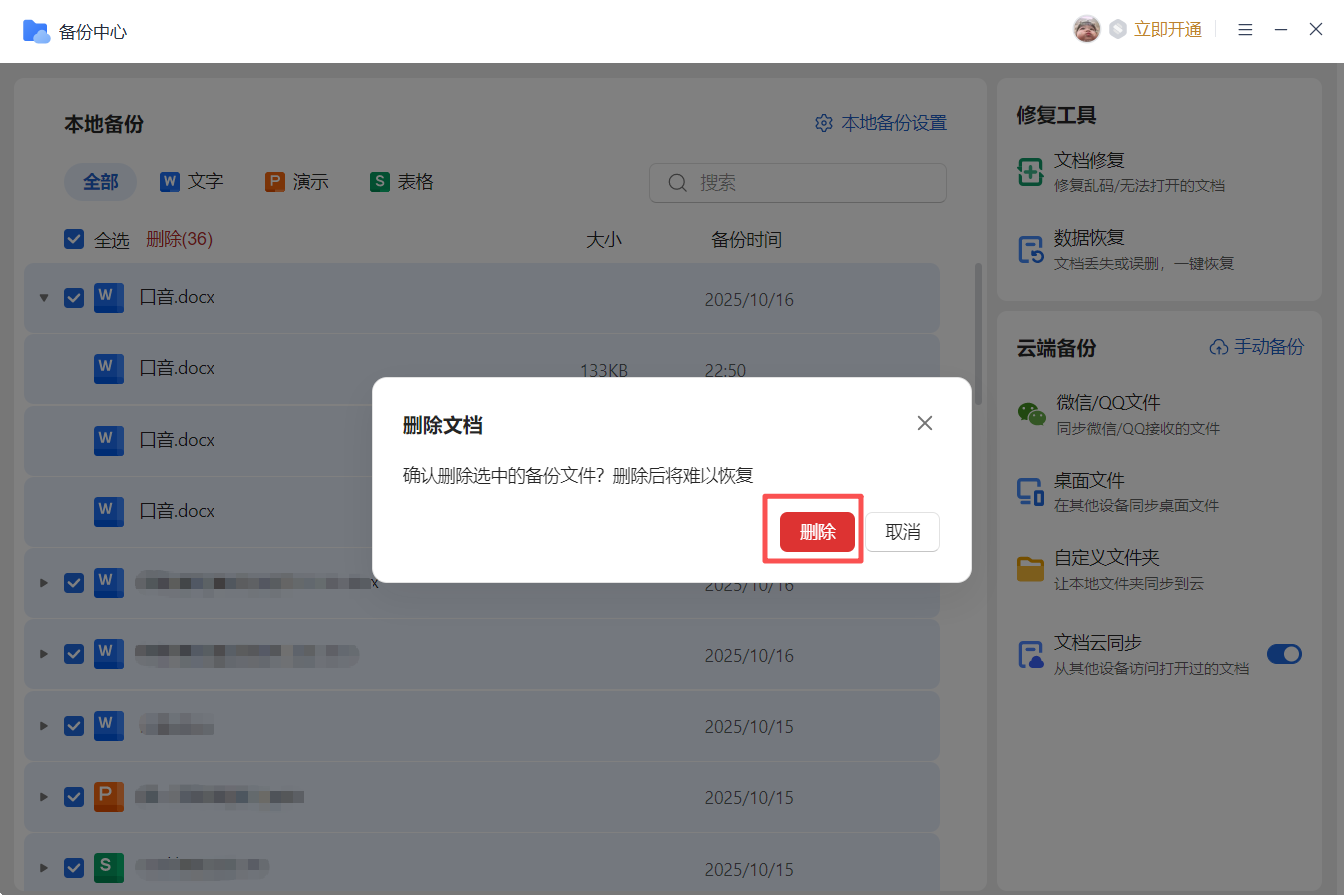Expand the spreadsheet backup row arrow
The image size is (1344, 895).
43,868
